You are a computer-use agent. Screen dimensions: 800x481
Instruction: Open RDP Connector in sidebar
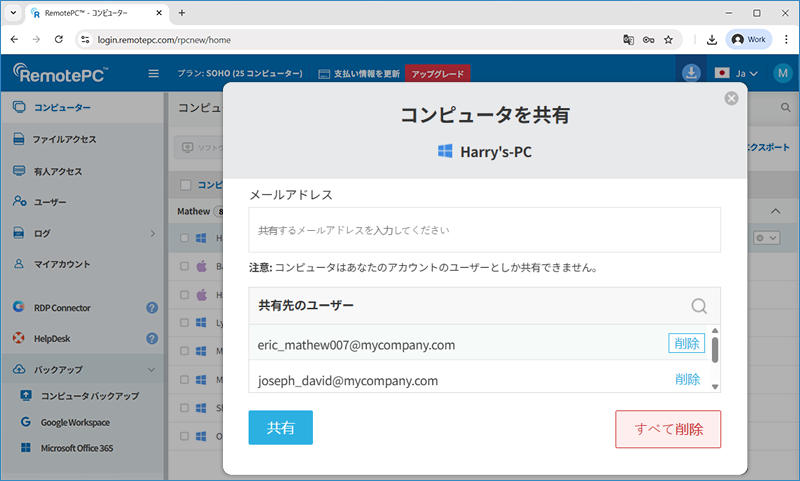62,308
